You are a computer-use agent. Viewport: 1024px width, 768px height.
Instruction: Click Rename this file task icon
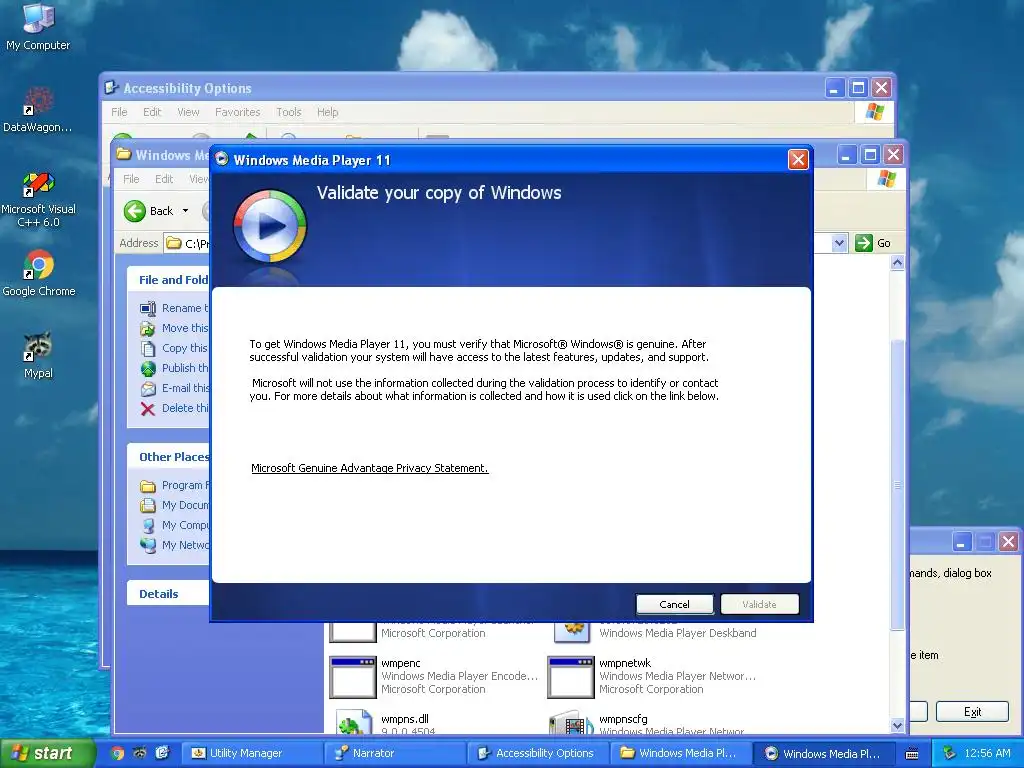pos(148,308)
